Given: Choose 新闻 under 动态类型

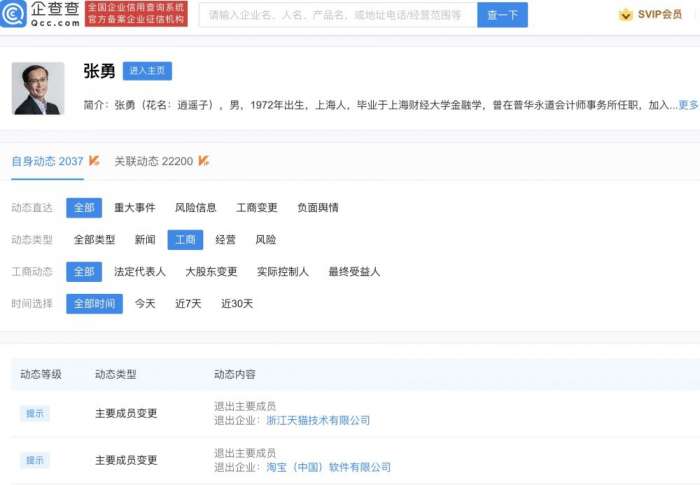Looking at the screenshot, I should [145, 240].
